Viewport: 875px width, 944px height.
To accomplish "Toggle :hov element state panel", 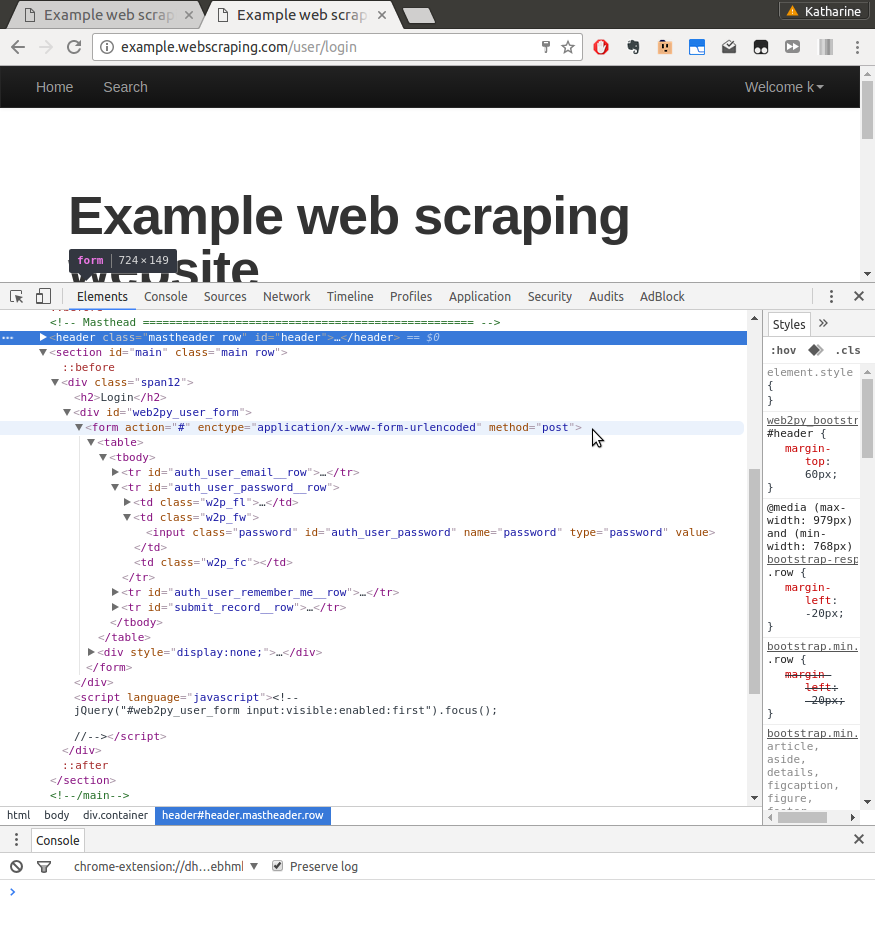I will pos(783,350).
